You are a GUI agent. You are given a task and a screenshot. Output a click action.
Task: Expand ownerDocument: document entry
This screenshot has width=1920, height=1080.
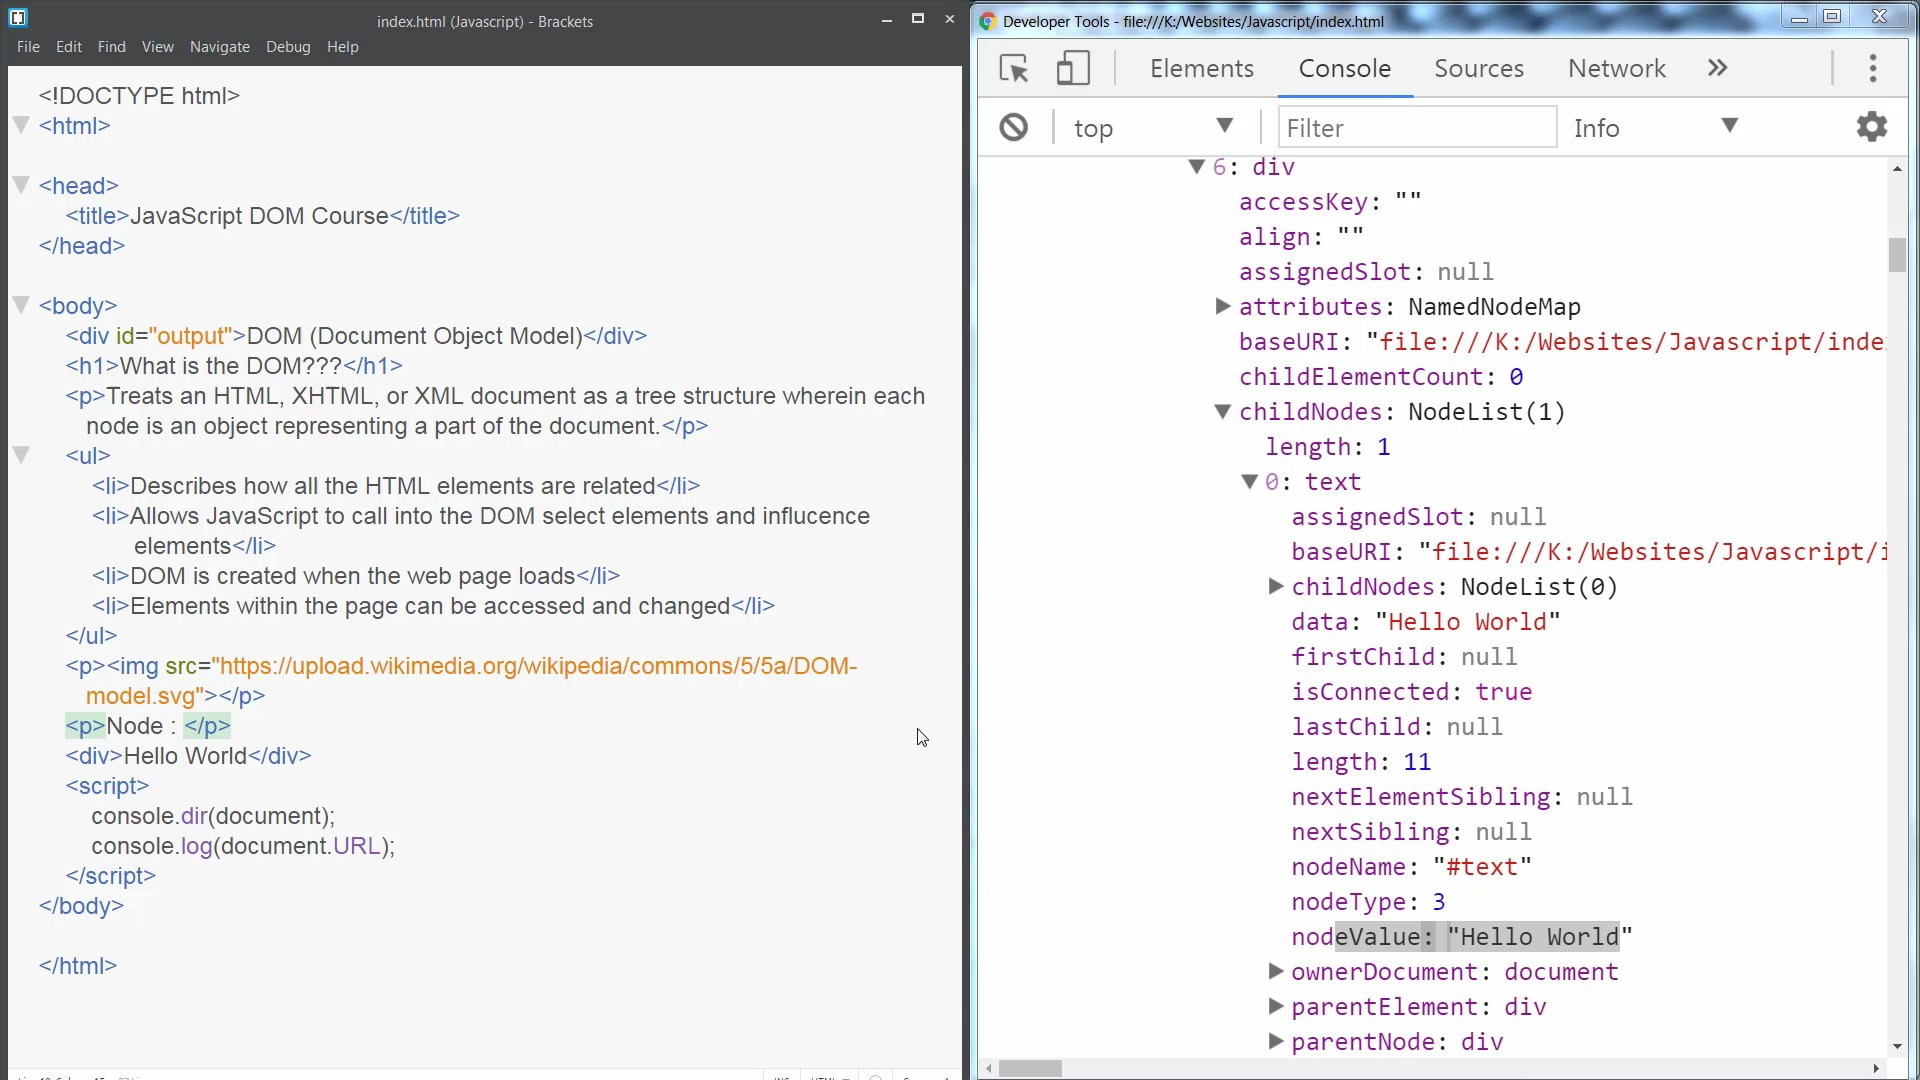pos(1275,971)
